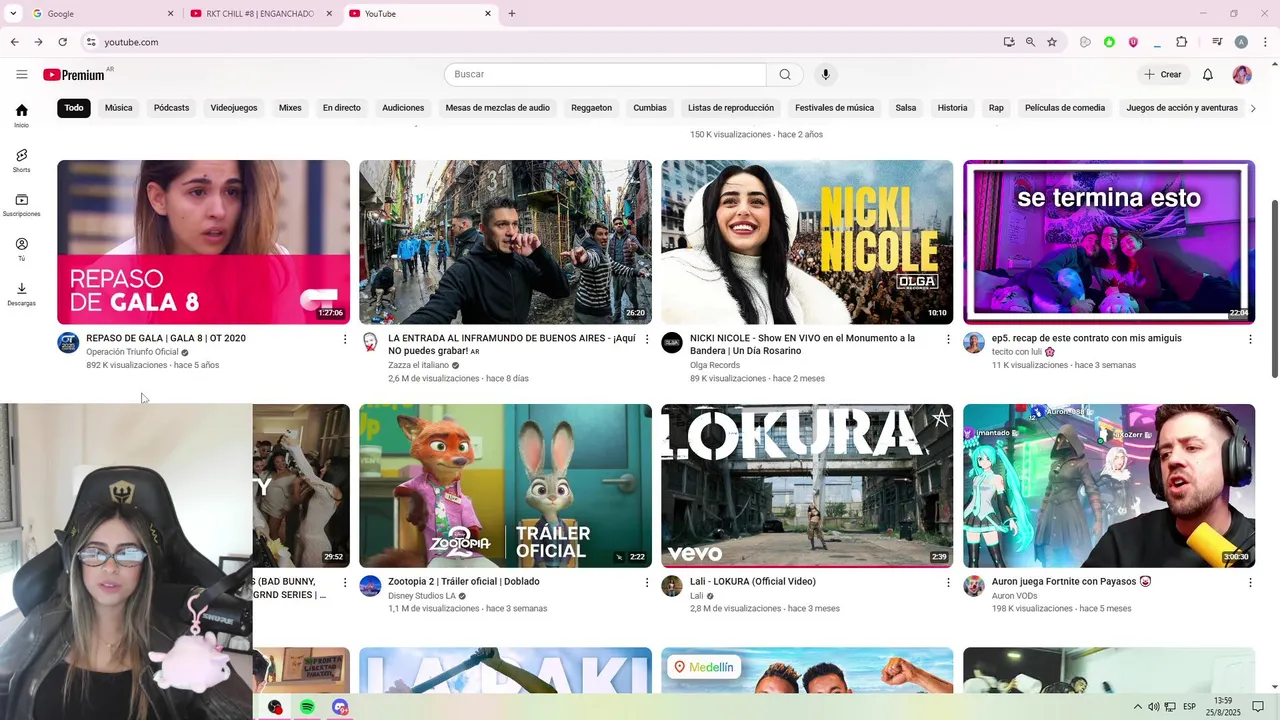This screenshot has width=1280, height=720.
Task: Show hidden system tray icons
Action: click(x=1137, y=707)
